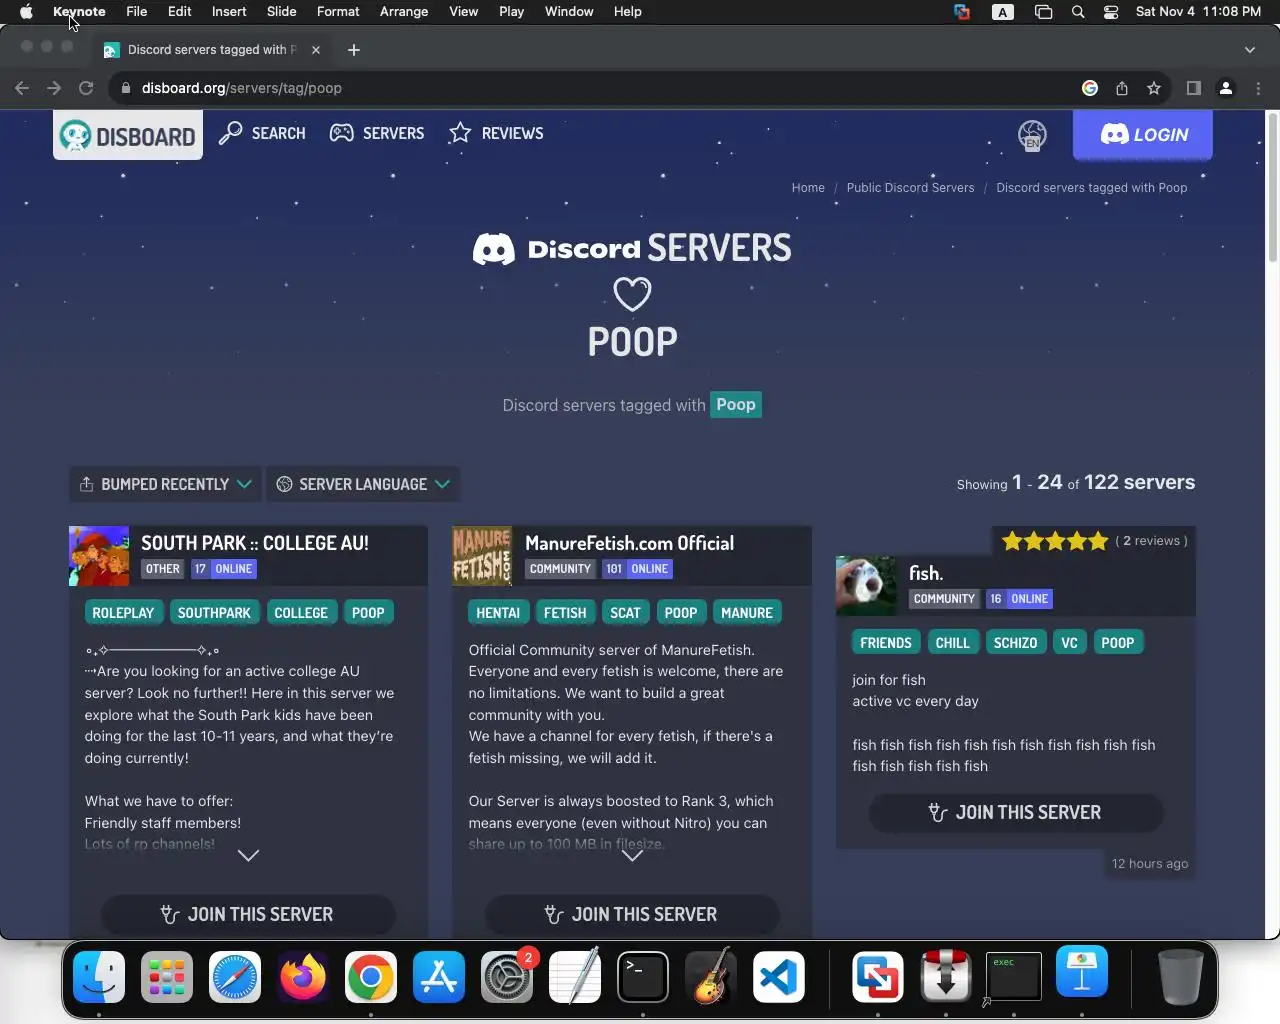Click the ManureFetish.com Official title

coord(629,543)
